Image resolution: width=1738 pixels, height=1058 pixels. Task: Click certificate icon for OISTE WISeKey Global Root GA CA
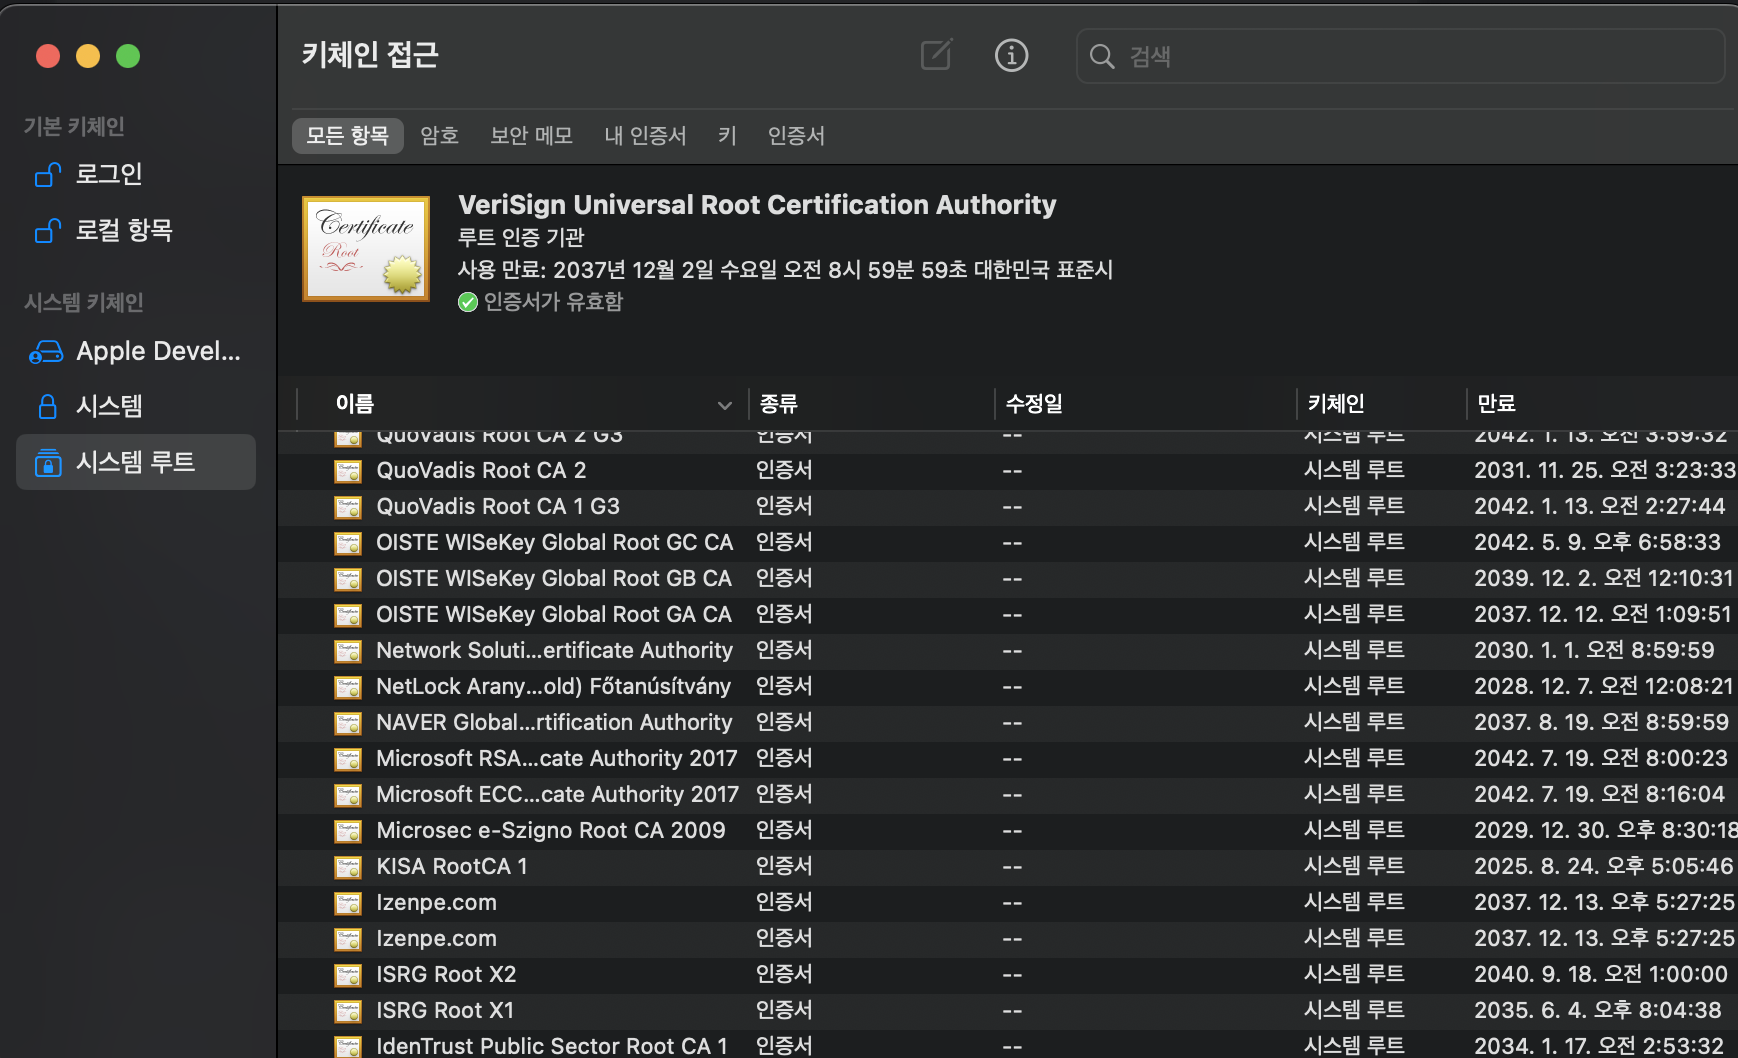click(348, 615)
